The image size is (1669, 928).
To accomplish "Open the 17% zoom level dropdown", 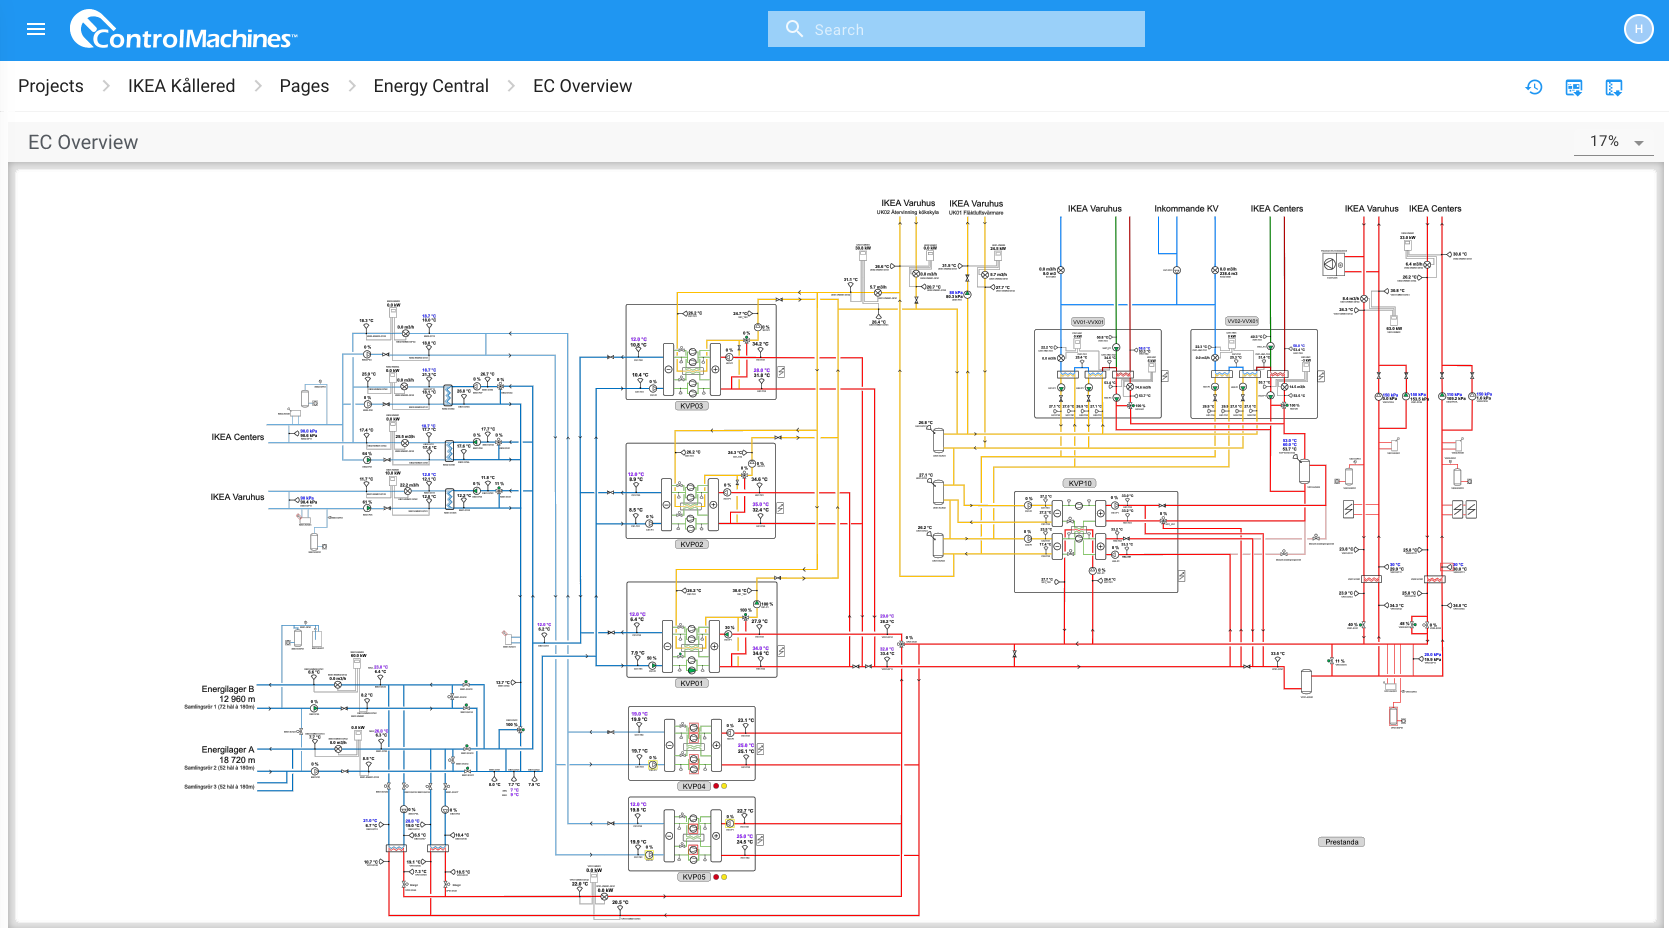I will coord(1616,142).
